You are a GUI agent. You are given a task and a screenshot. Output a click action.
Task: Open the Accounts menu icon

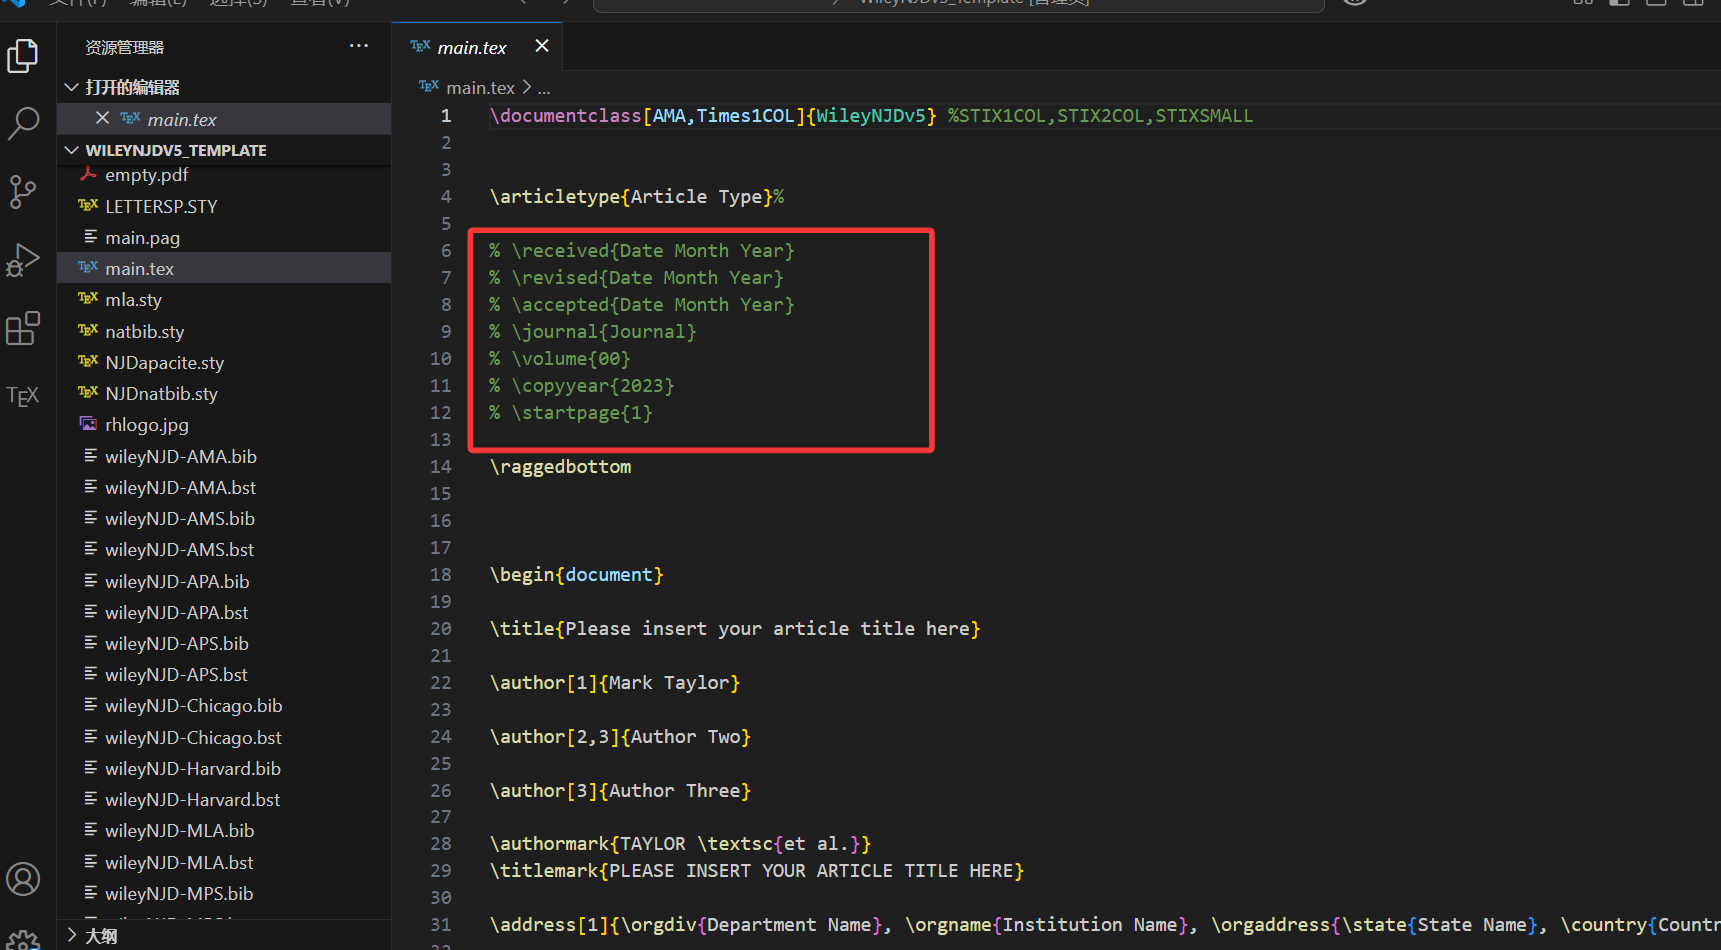[23, 879]
